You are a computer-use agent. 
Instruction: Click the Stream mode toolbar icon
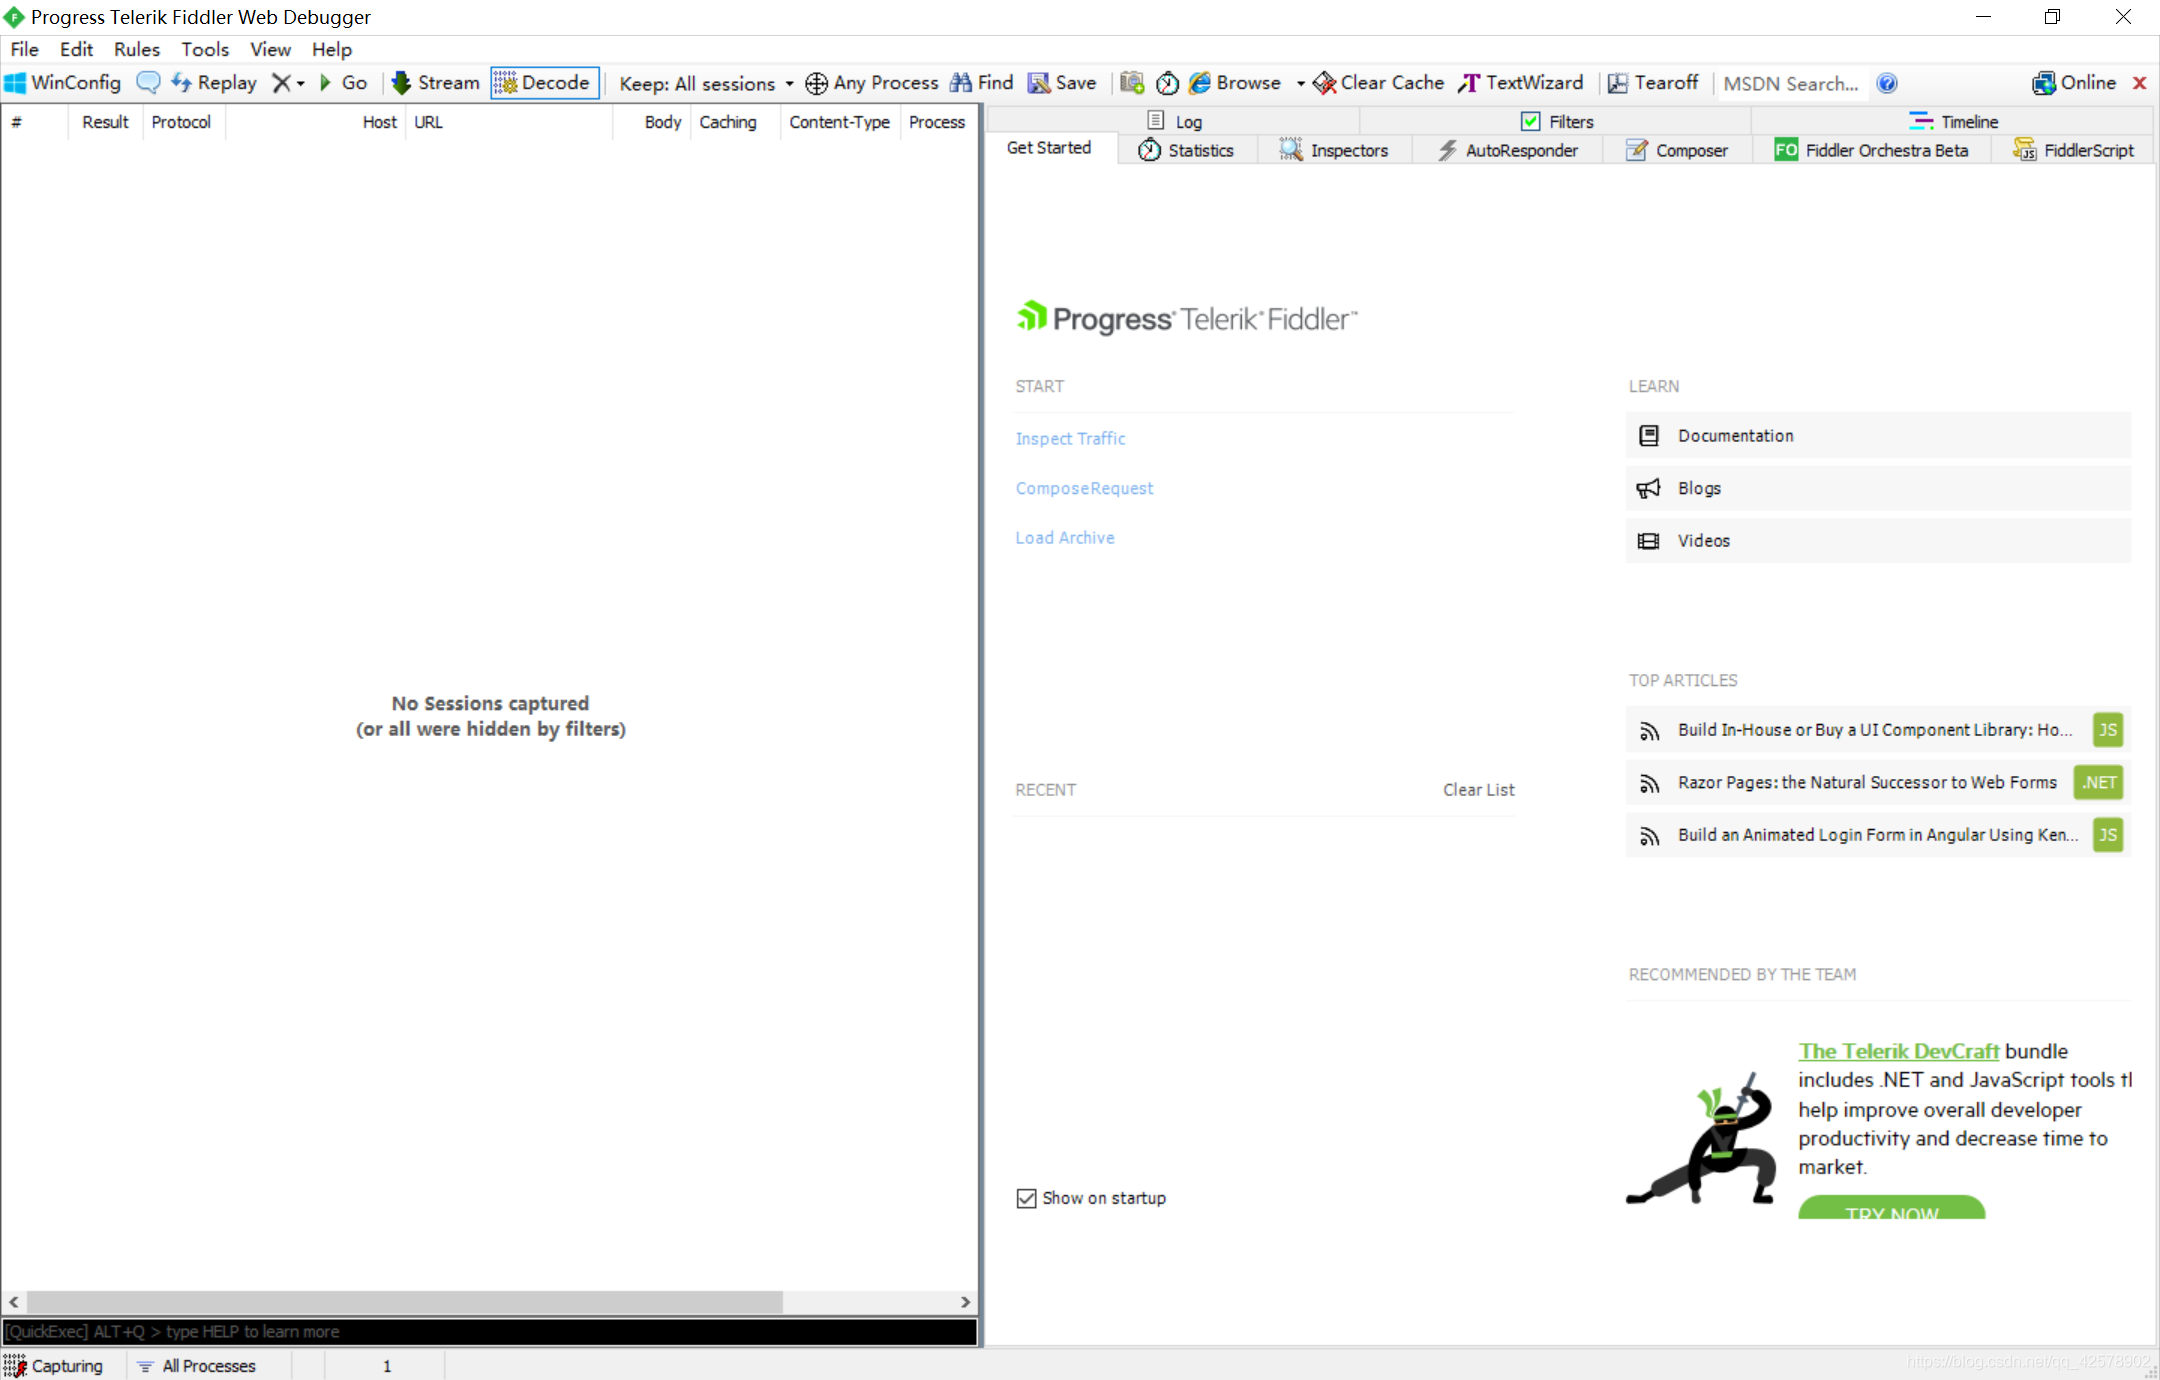(x=401, y=83)
